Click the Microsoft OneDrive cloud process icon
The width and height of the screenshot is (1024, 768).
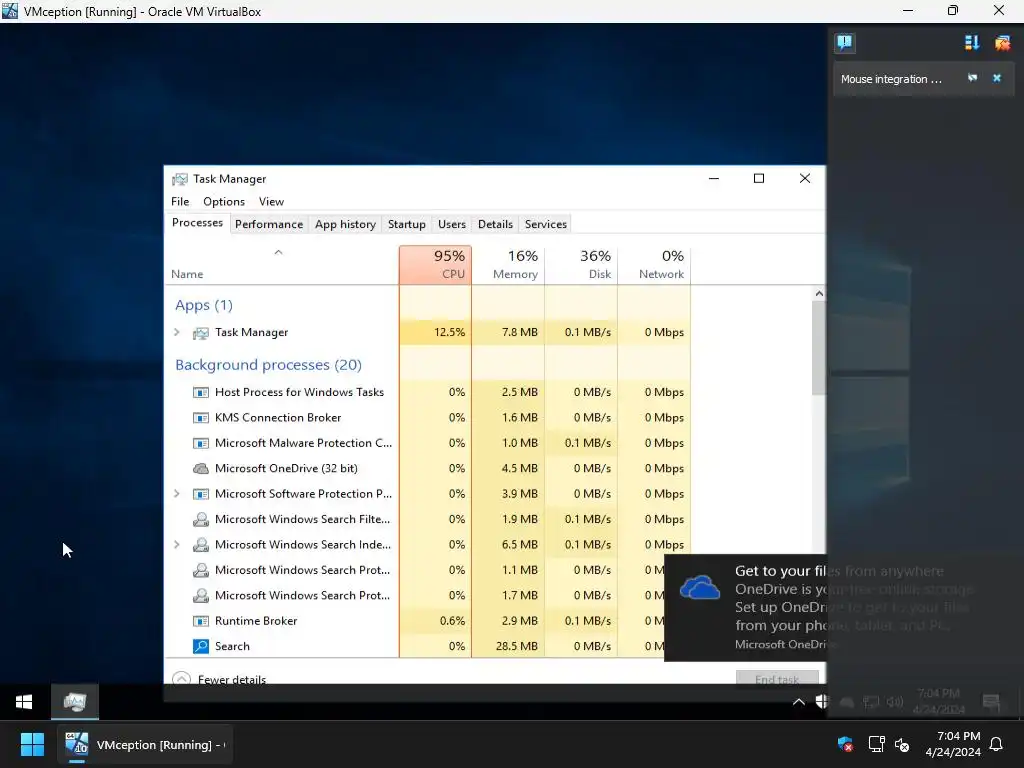click(x=200, y=469)
